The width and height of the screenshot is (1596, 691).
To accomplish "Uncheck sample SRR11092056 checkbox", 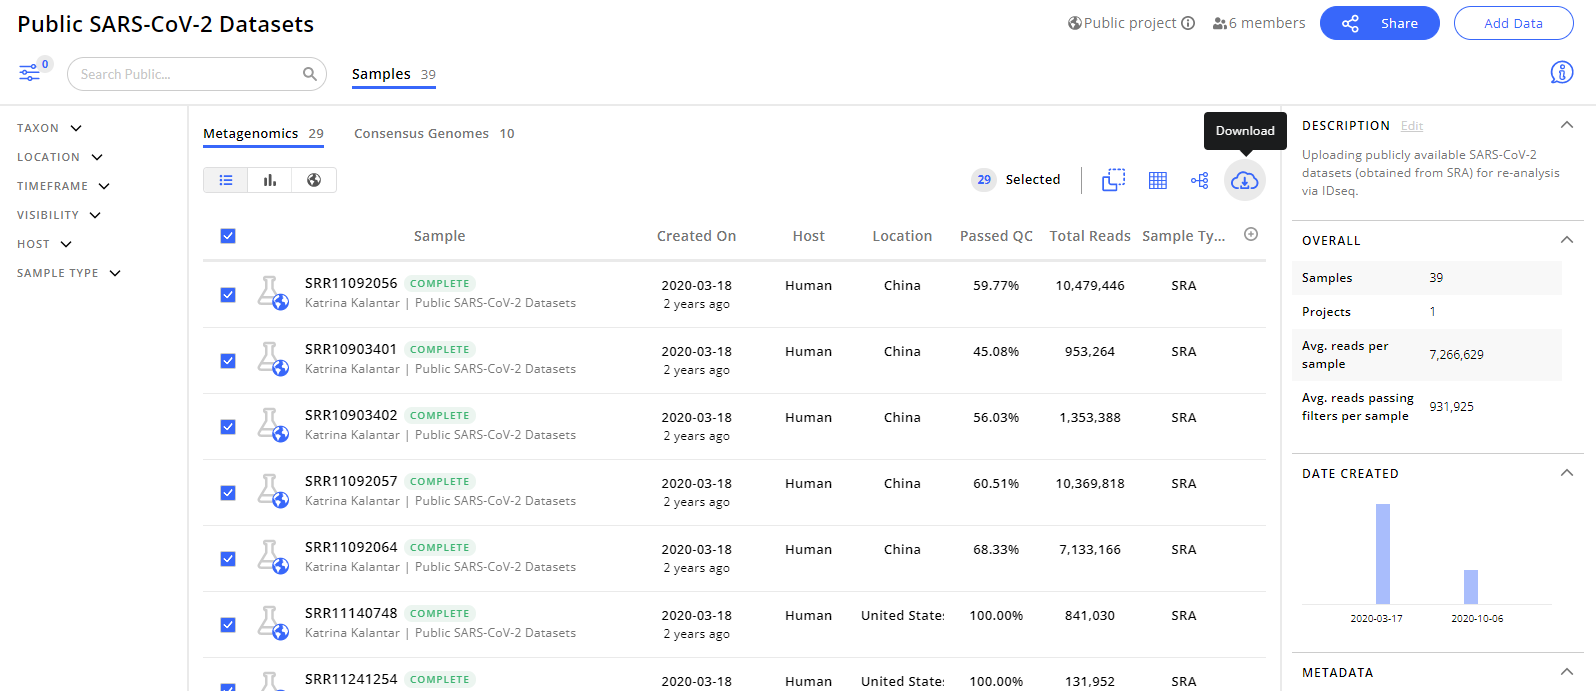I will click(x=228, y=295).
